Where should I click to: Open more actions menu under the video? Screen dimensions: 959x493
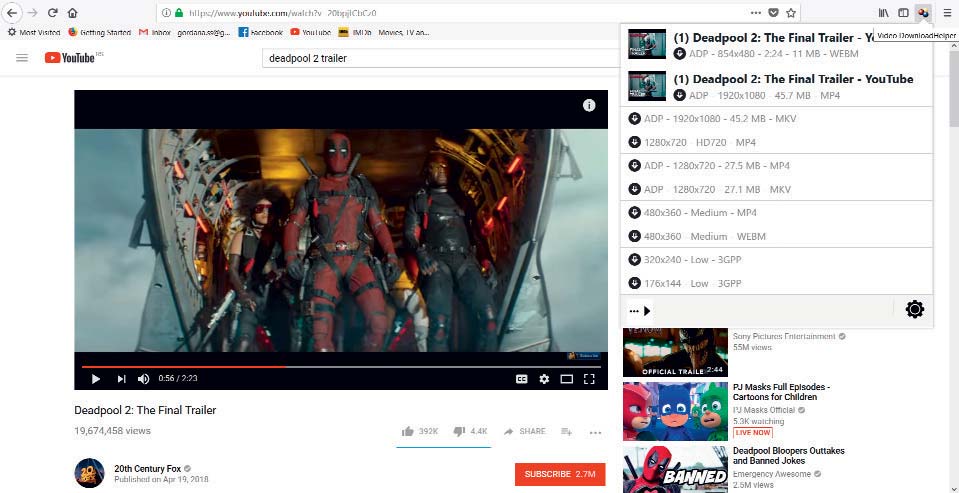[595, 432]
